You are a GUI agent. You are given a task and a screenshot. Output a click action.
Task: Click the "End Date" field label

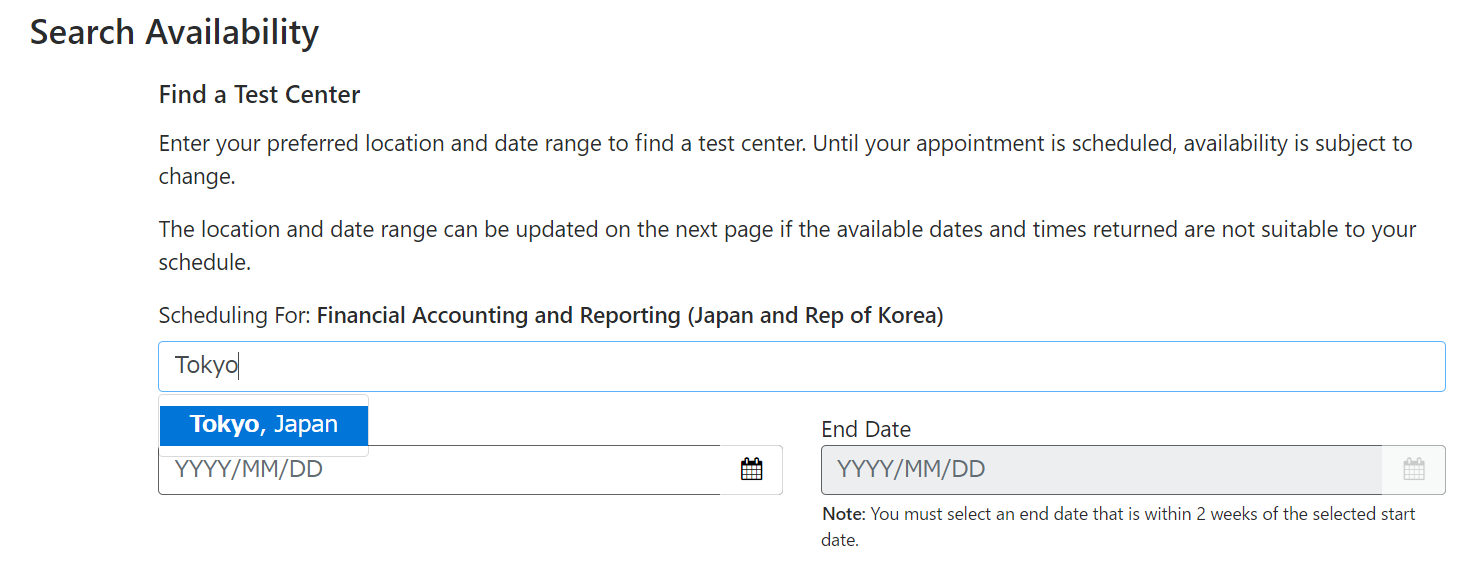[865, 429]
